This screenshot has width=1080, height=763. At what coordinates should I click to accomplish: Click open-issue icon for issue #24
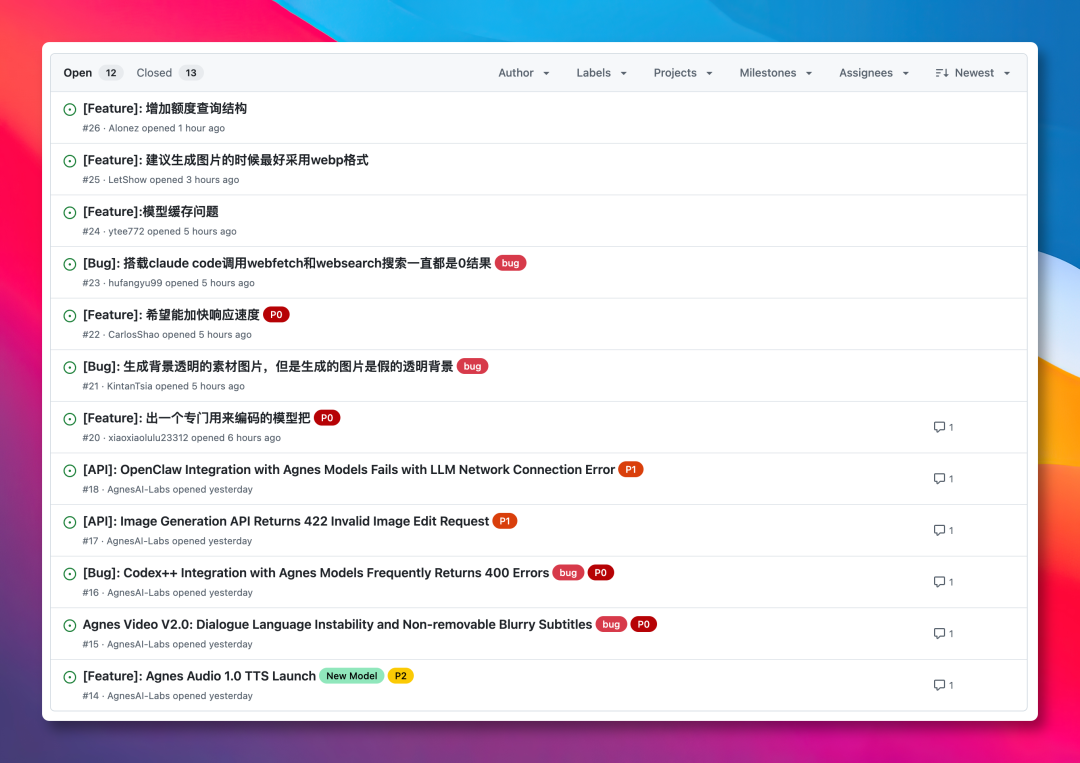pos(70,213)
